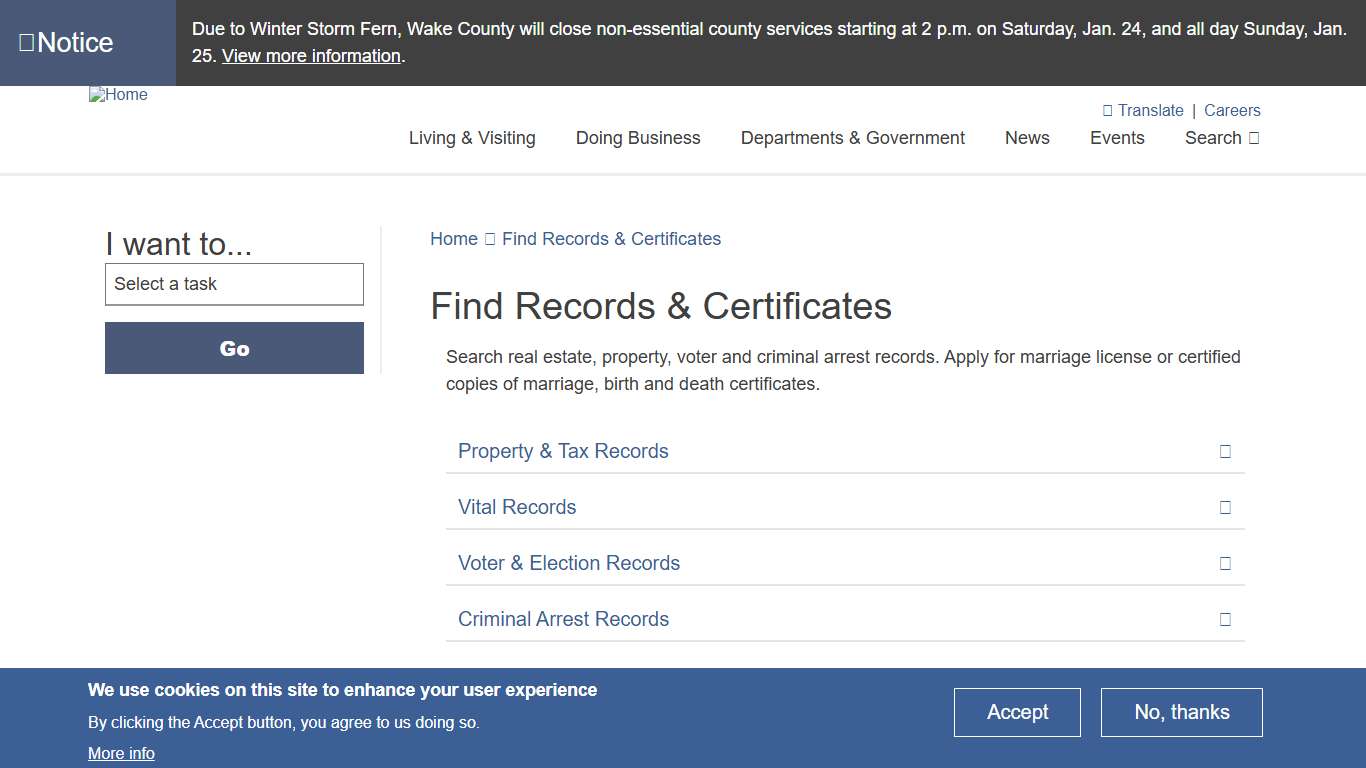Click the expand arrow beside Property & Tax Records

pos(1225,451)
